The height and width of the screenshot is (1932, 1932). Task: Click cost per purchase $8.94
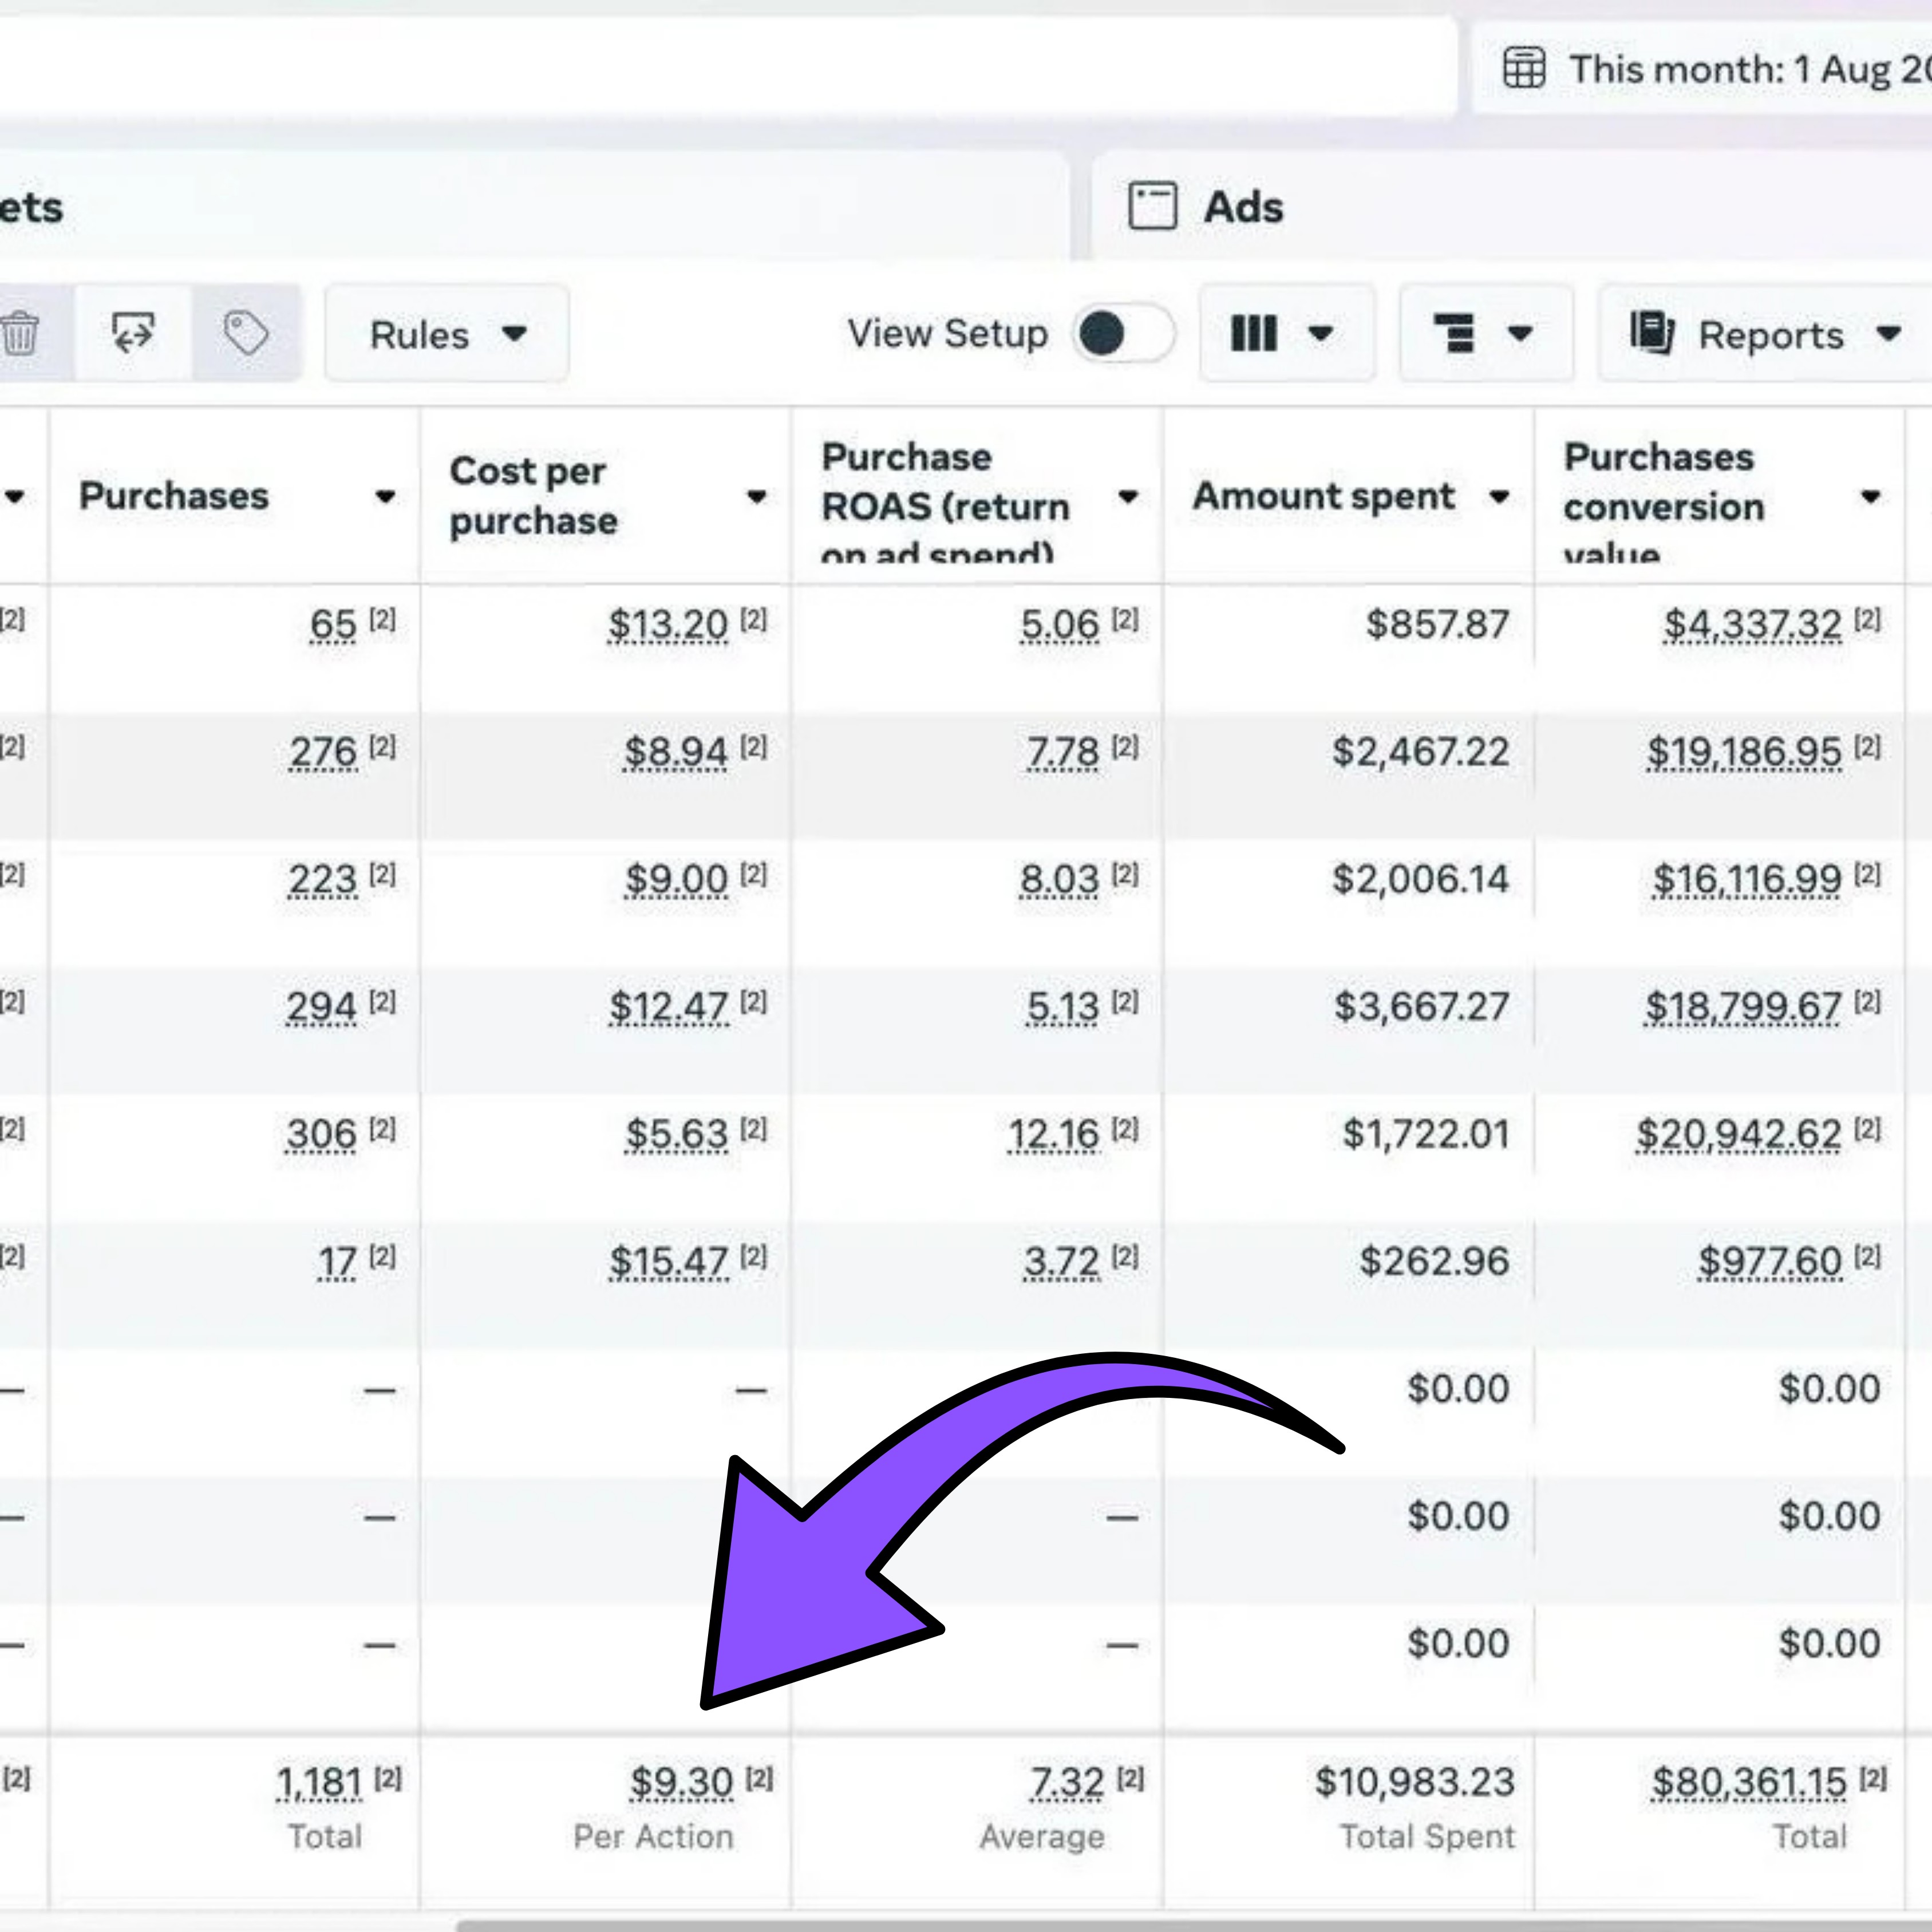[x=676, y=752]
